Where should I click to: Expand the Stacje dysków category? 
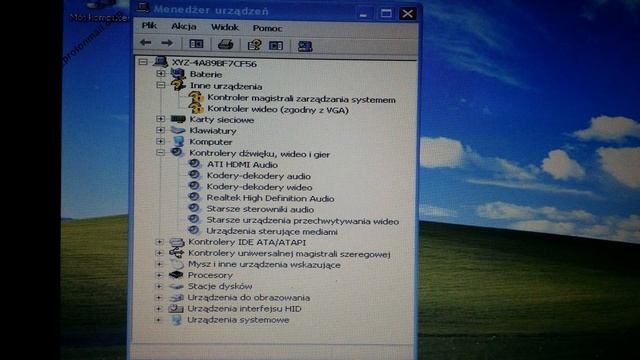(159, 286)
